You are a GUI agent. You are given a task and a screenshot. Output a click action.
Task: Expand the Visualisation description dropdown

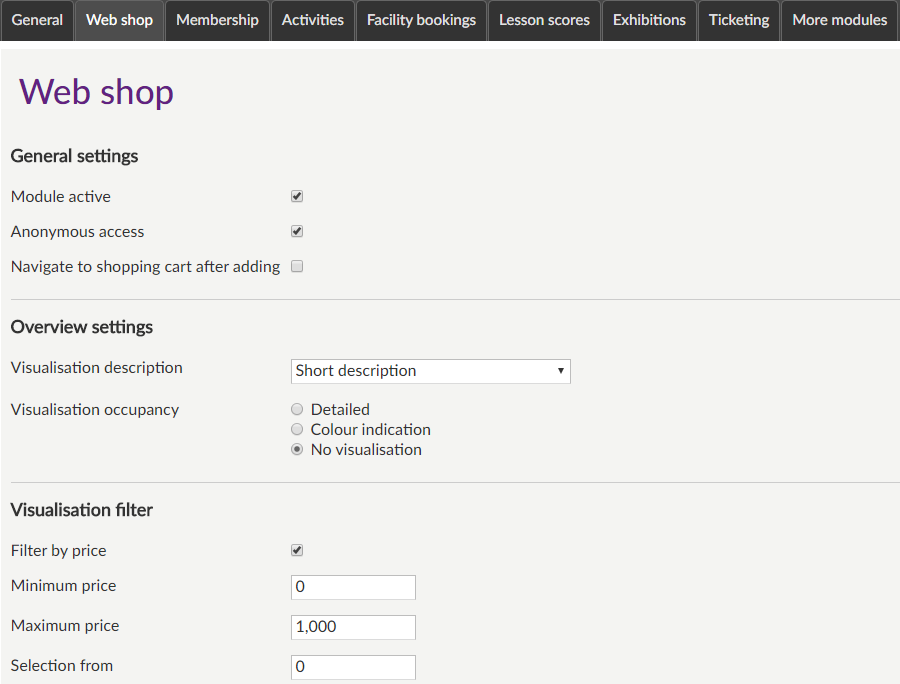click(430, 371)
